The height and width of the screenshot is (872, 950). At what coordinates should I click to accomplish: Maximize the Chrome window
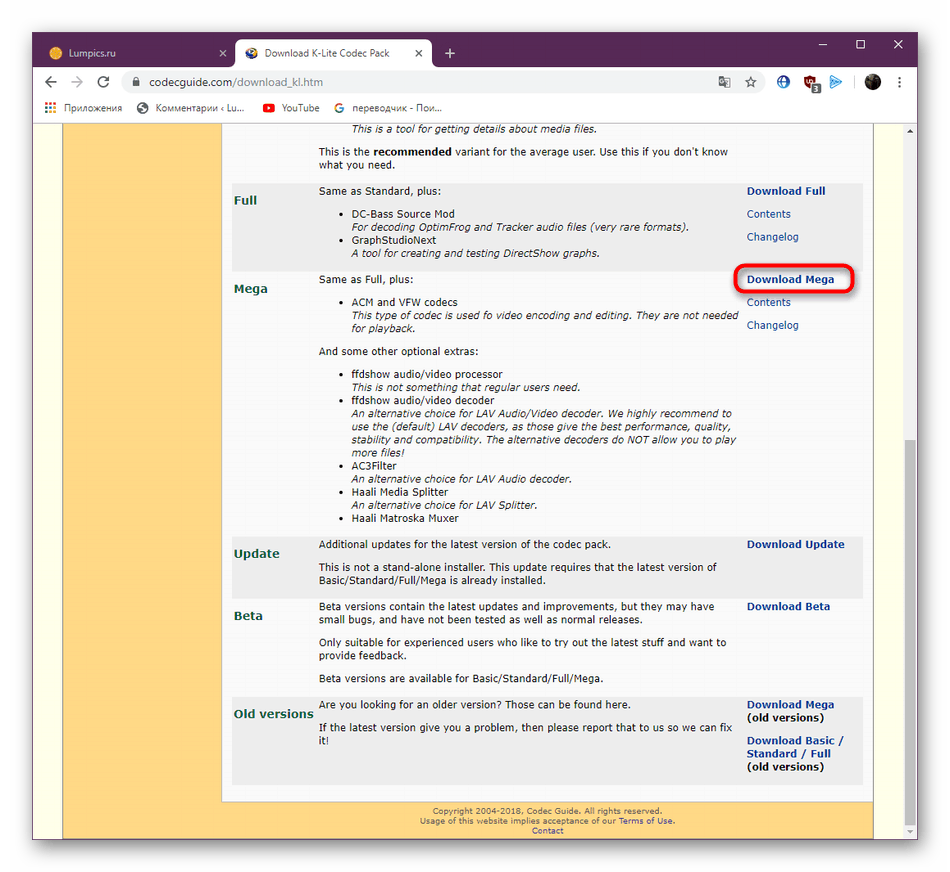860,45
